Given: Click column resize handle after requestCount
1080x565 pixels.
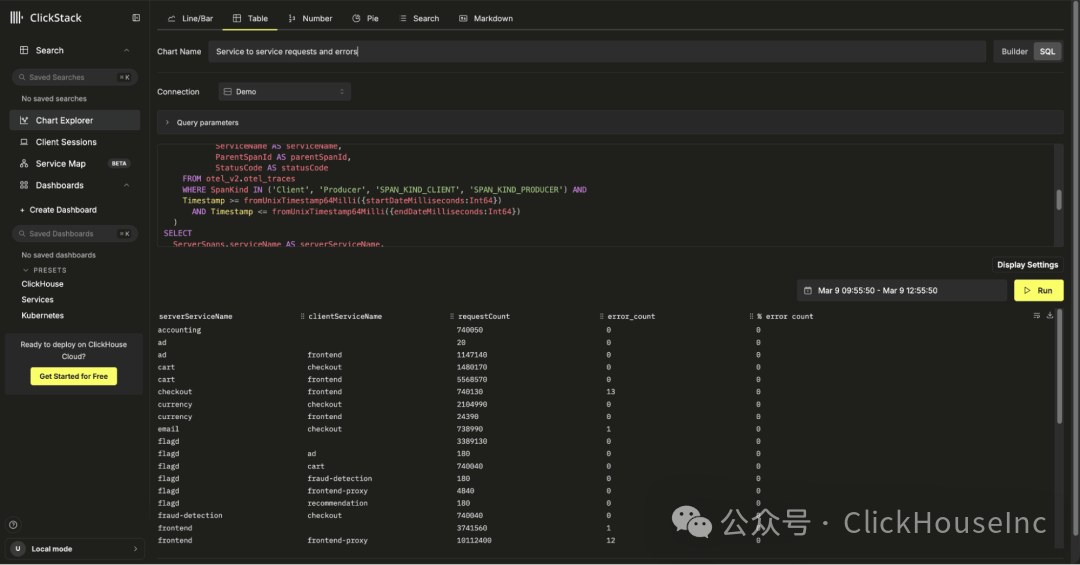Looking at the screenshot, I should coord(601,316).
